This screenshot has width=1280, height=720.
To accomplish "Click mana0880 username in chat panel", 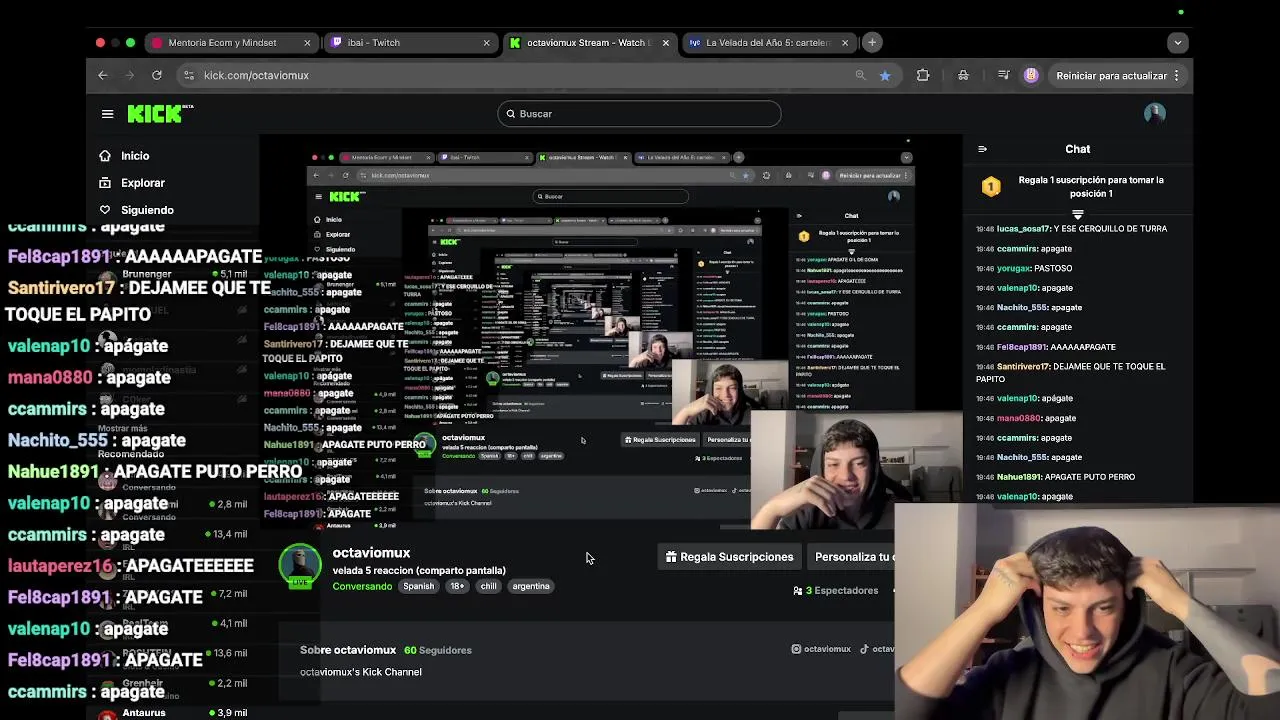I will click(x=1019, y=418).
